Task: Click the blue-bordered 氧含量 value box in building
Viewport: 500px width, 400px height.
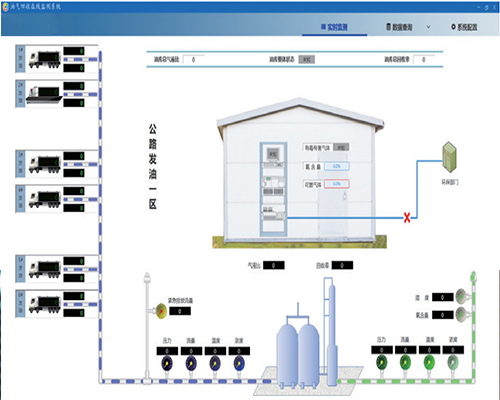Action: pyautogui.click(x=337, y=166)
